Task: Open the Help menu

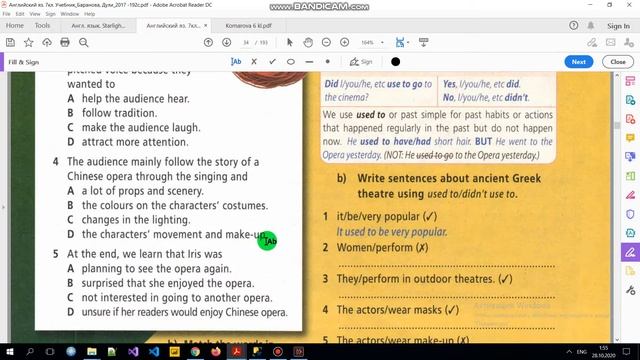Action: [x=89, y=14]
